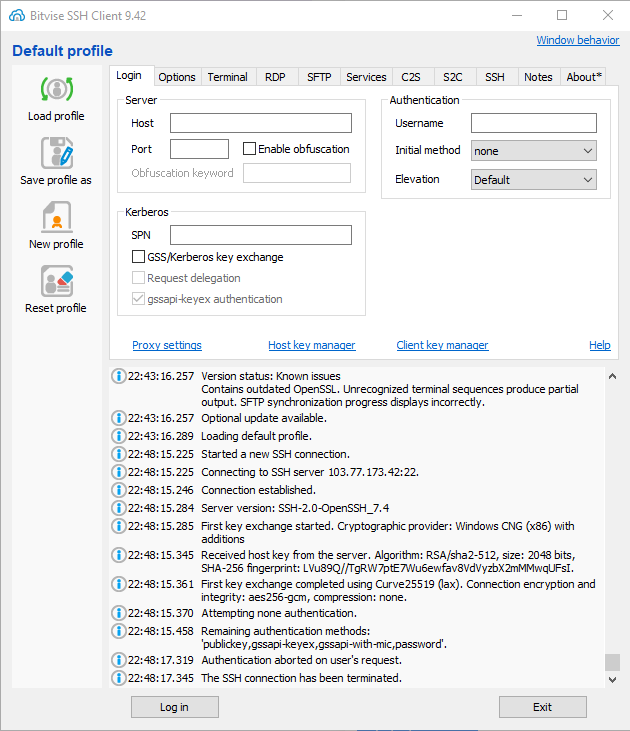Screen dimensions: 630x731
Task: Click the Save profile as icon
Action: click(x=57, y=153)
